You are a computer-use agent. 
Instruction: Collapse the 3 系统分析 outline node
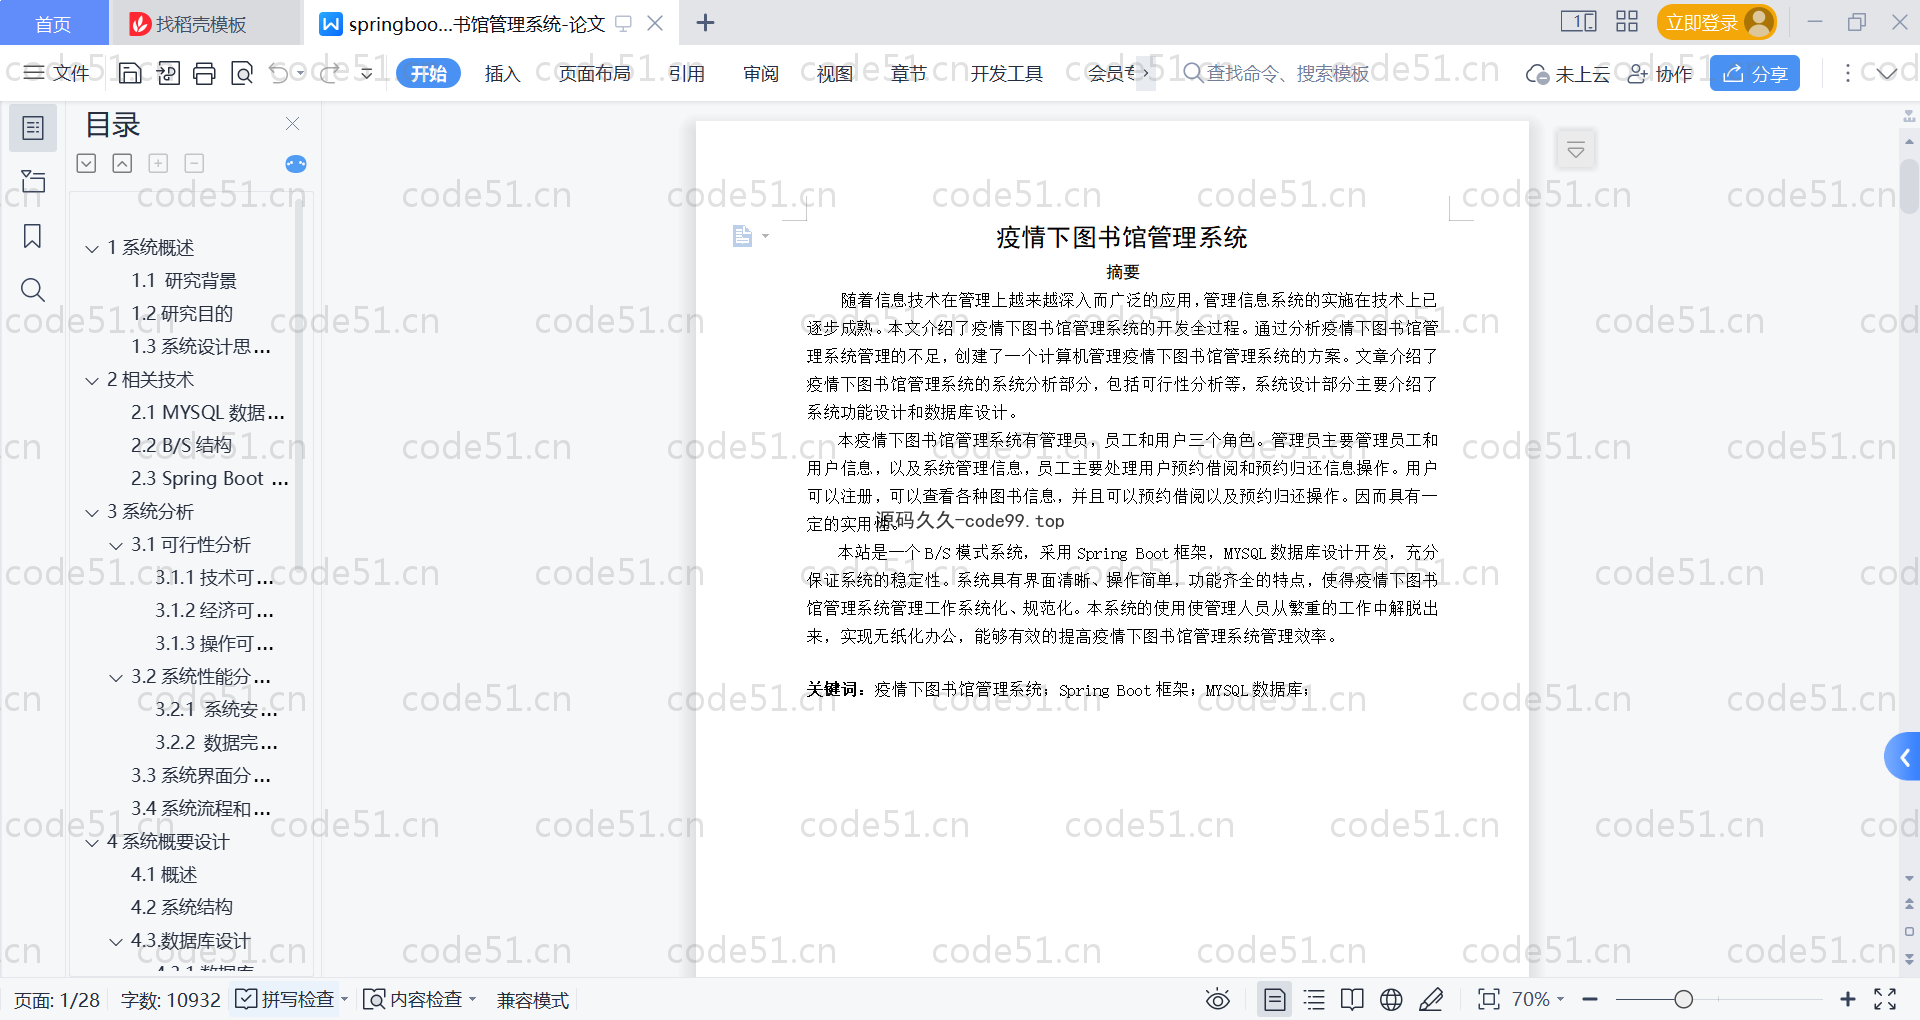(92, 512)
